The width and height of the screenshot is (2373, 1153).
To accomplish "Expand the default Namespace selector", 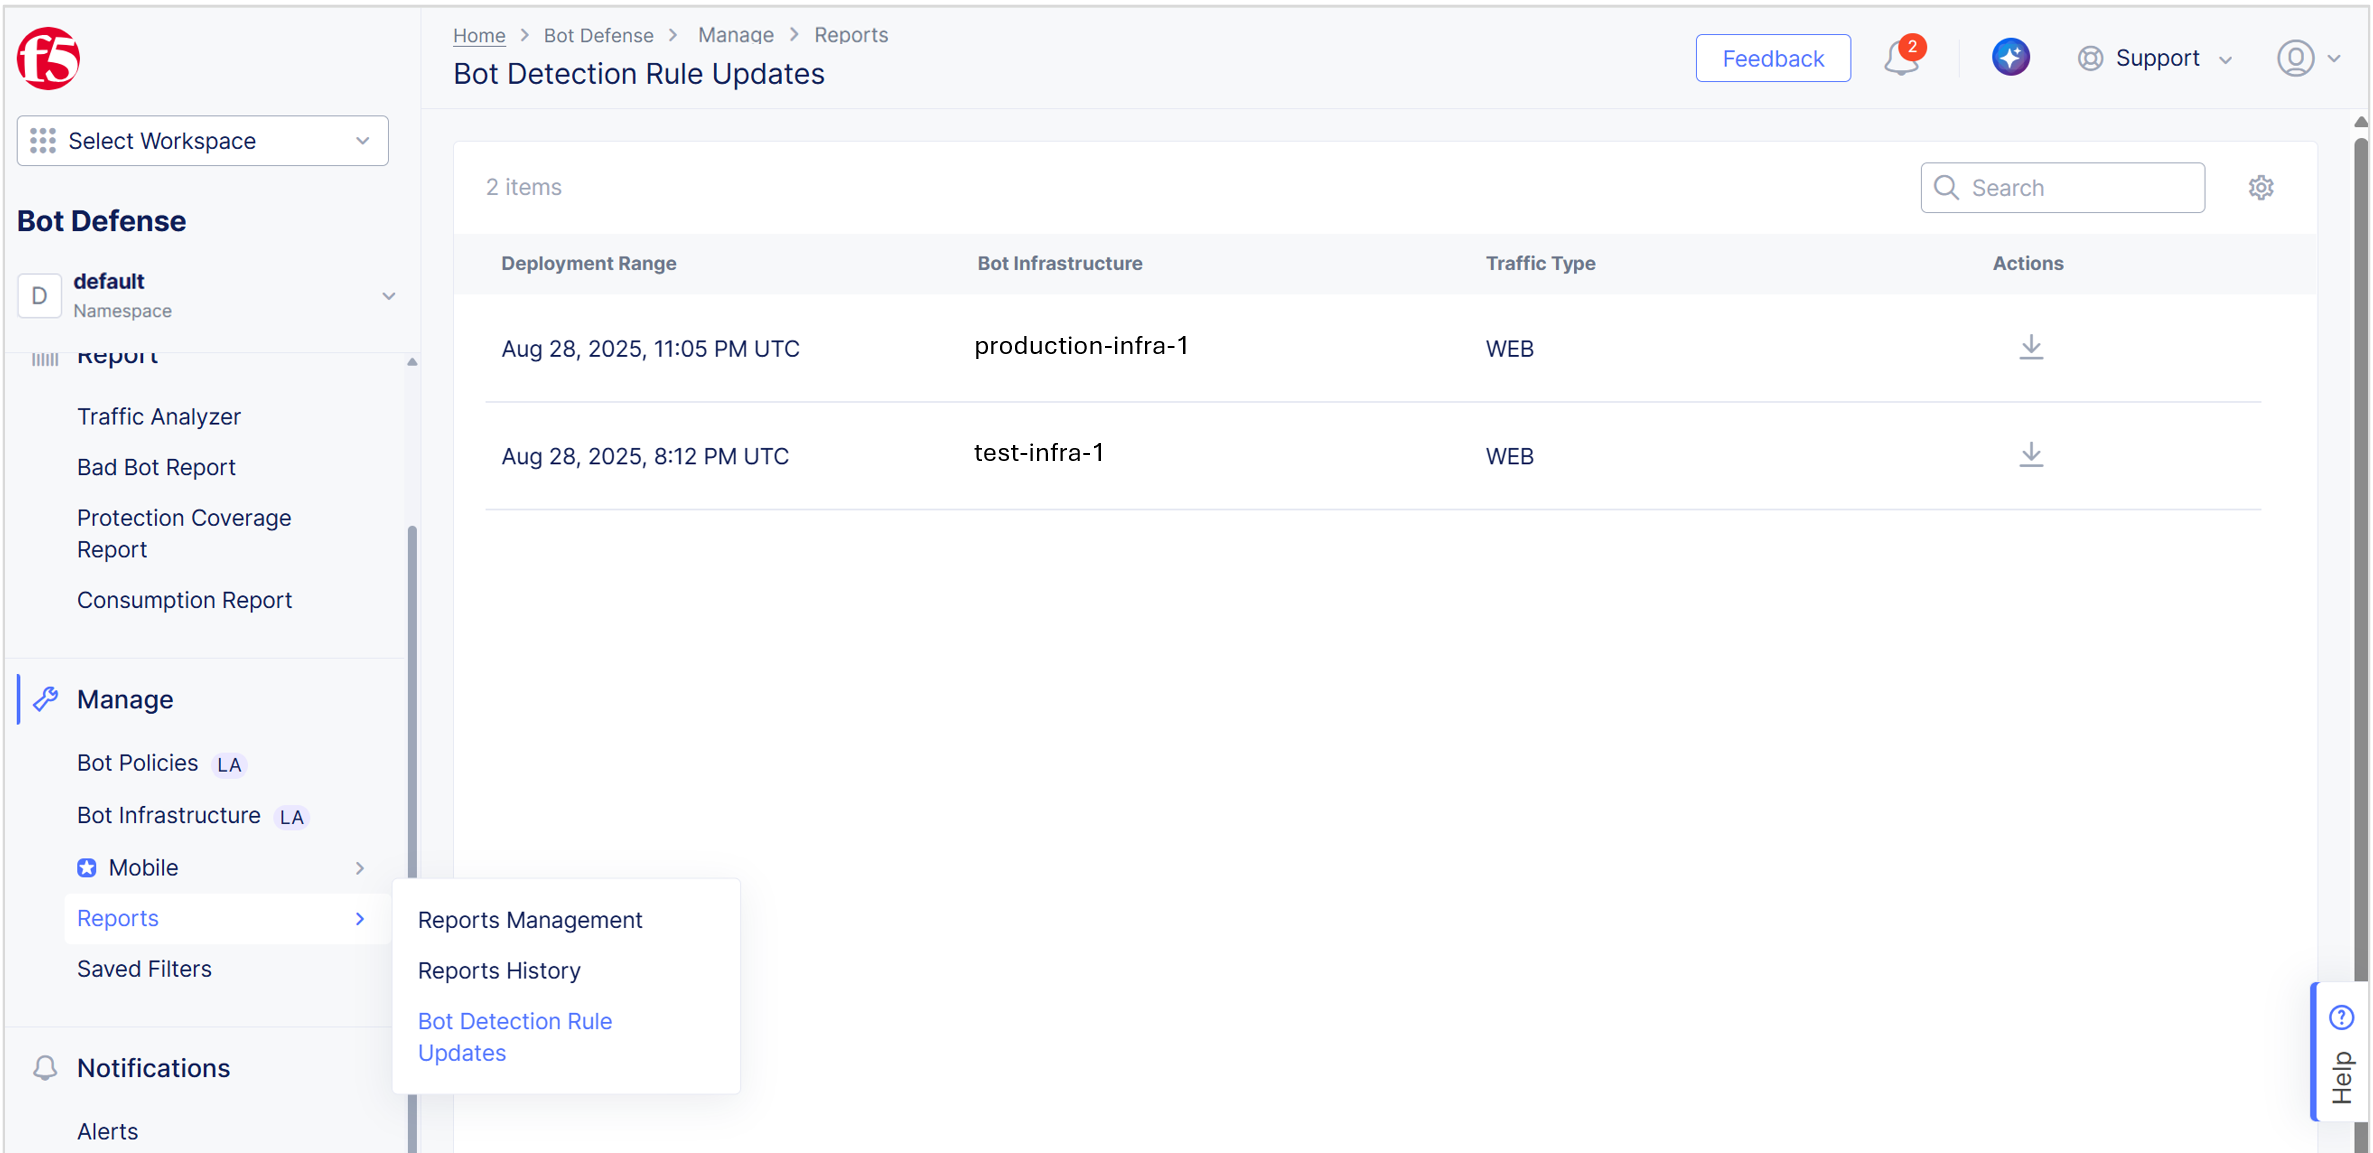I will [389, 296].
